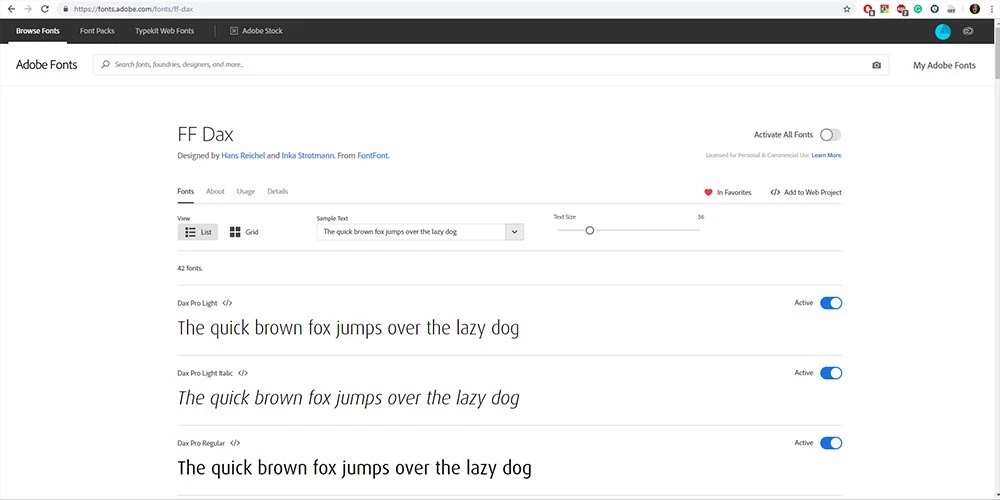Switch to the Usage tab
1000x500 pixels.
[246, 191]
